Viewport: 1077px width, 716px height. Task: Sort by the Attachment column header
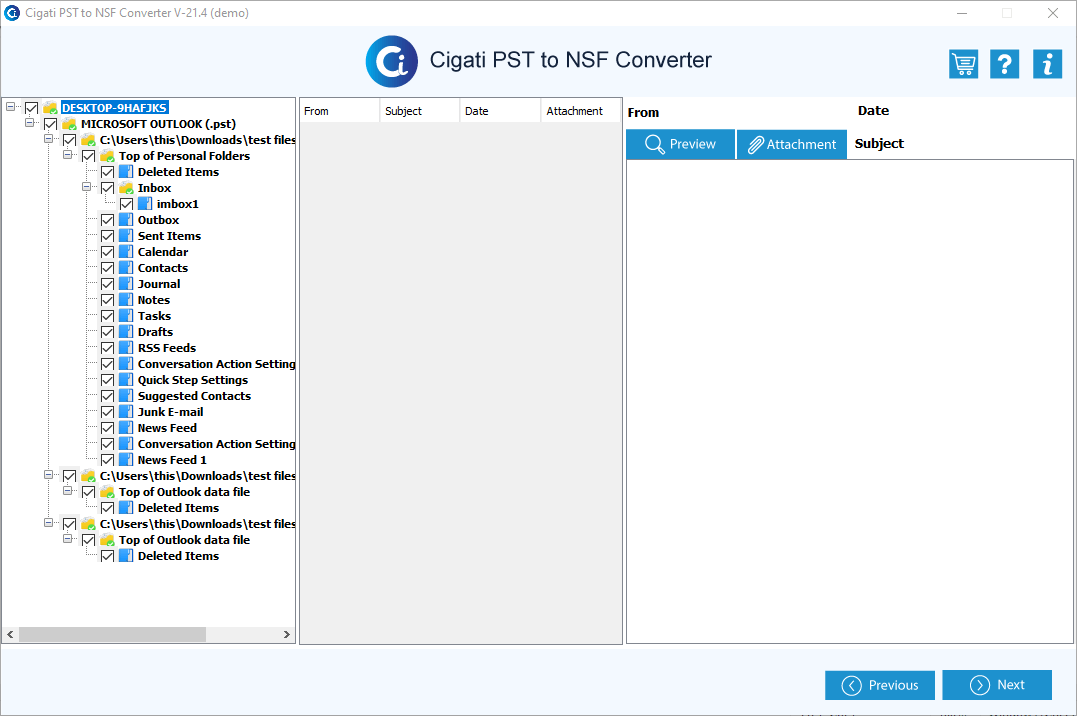(581, 111)
